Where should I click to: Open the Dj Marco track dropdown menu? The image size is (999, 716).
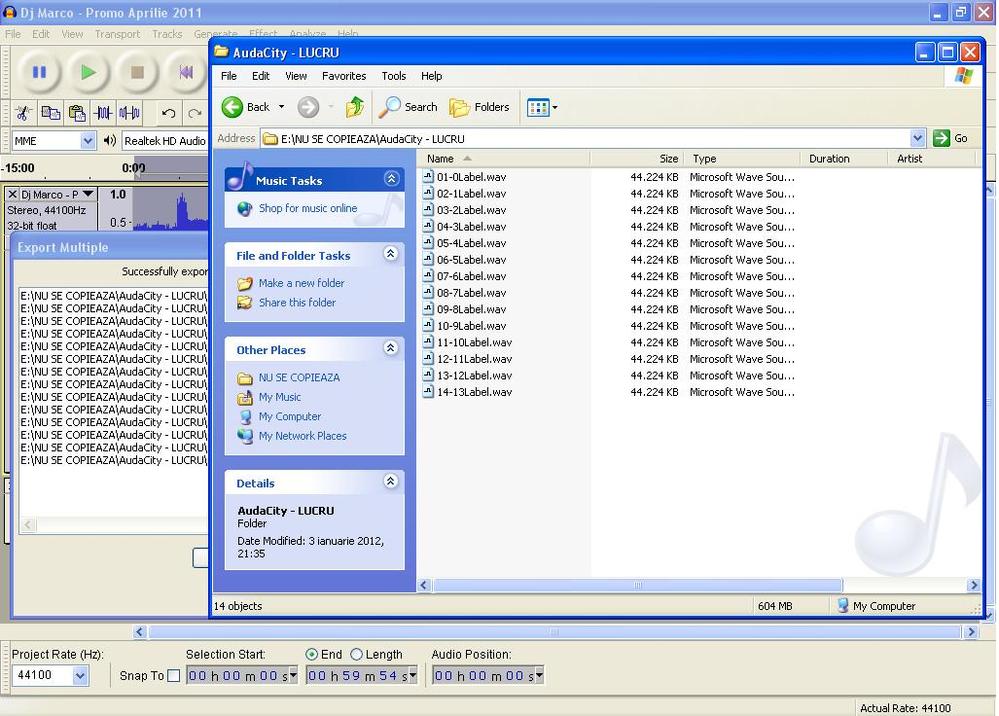pos(88,194)
